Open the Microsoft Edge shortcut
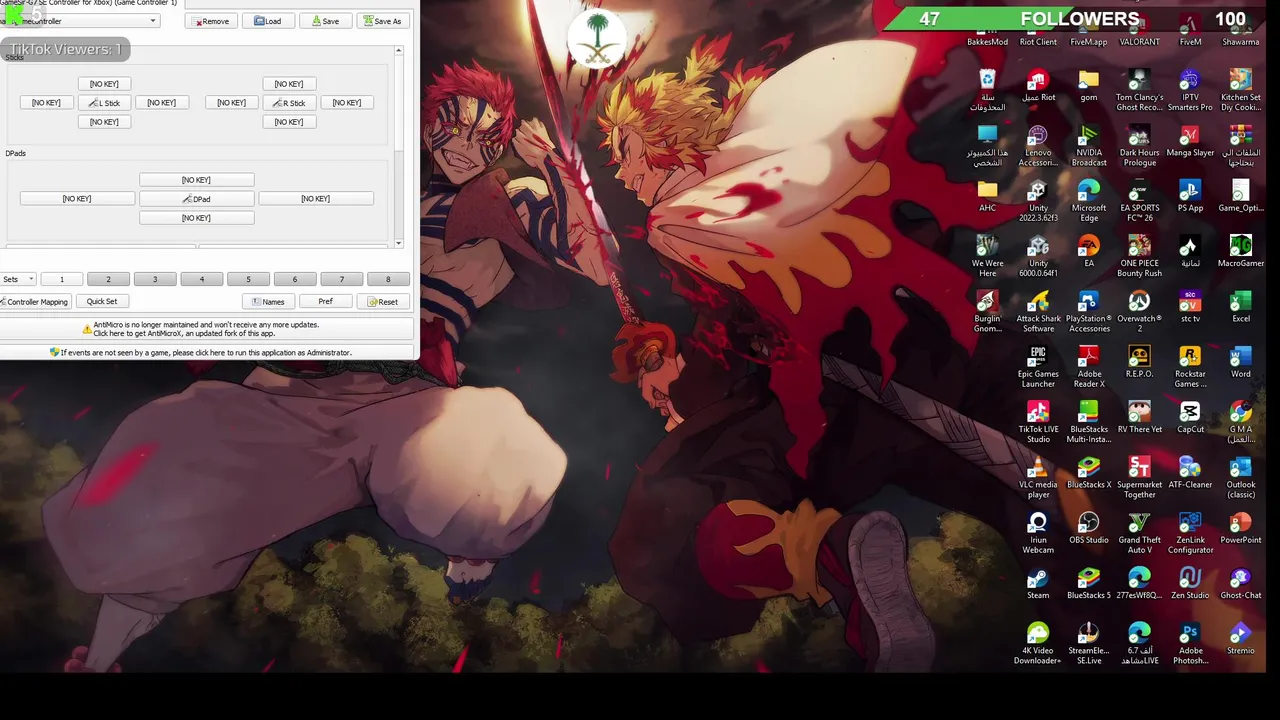 [1089, 201]
